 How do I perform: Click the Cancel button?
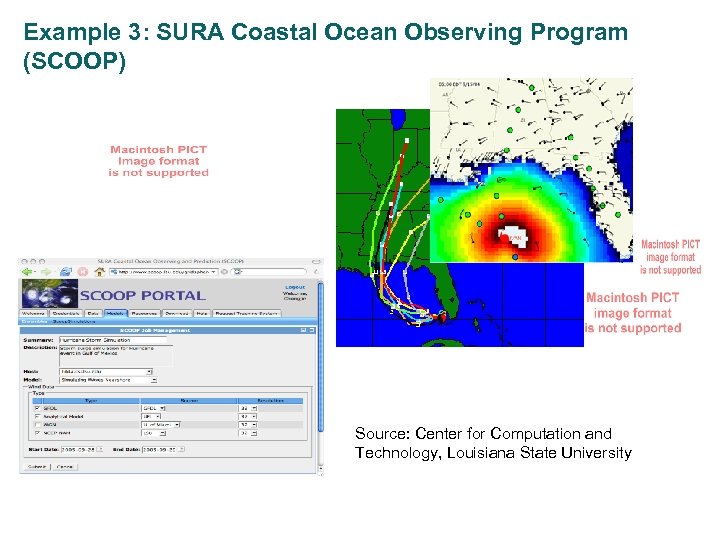65,467
